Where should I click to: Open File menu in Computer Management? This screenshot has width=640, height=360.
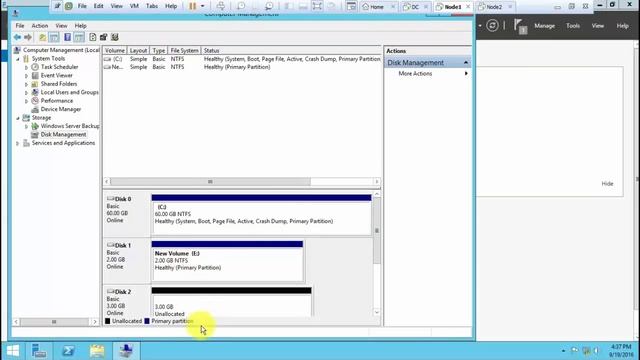[x=20, y=26]
